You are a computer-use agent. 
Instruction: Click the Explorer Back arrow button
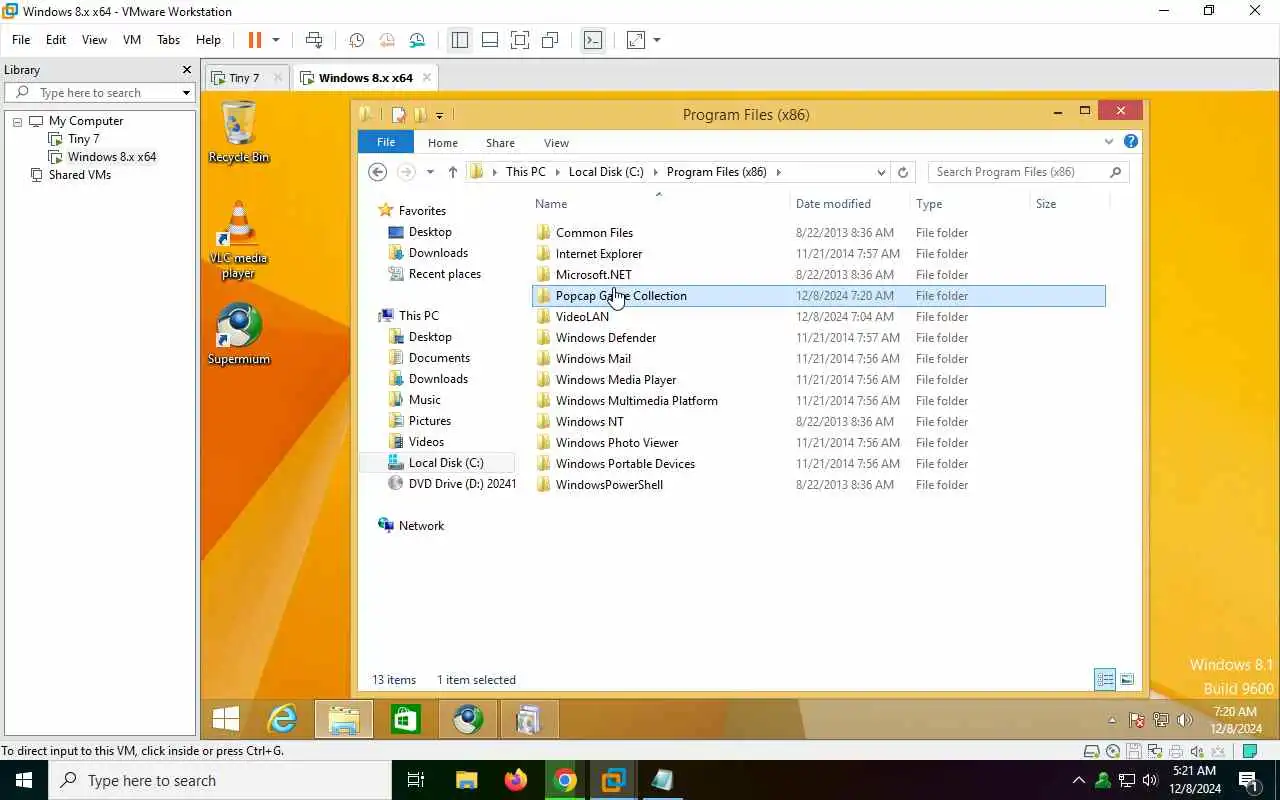pyautogui.click(x=377, y=172)
